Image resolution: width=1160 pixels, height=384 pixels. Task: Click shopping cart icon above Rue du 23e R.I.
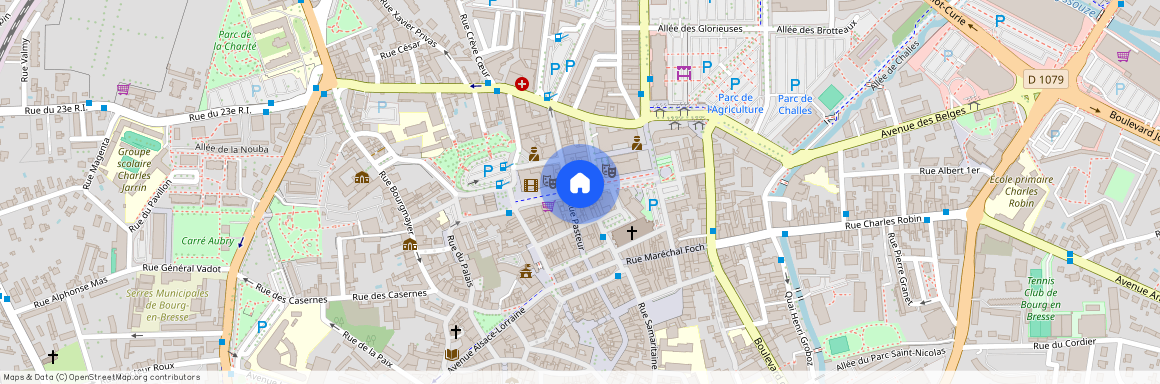(x=123, y=89)
